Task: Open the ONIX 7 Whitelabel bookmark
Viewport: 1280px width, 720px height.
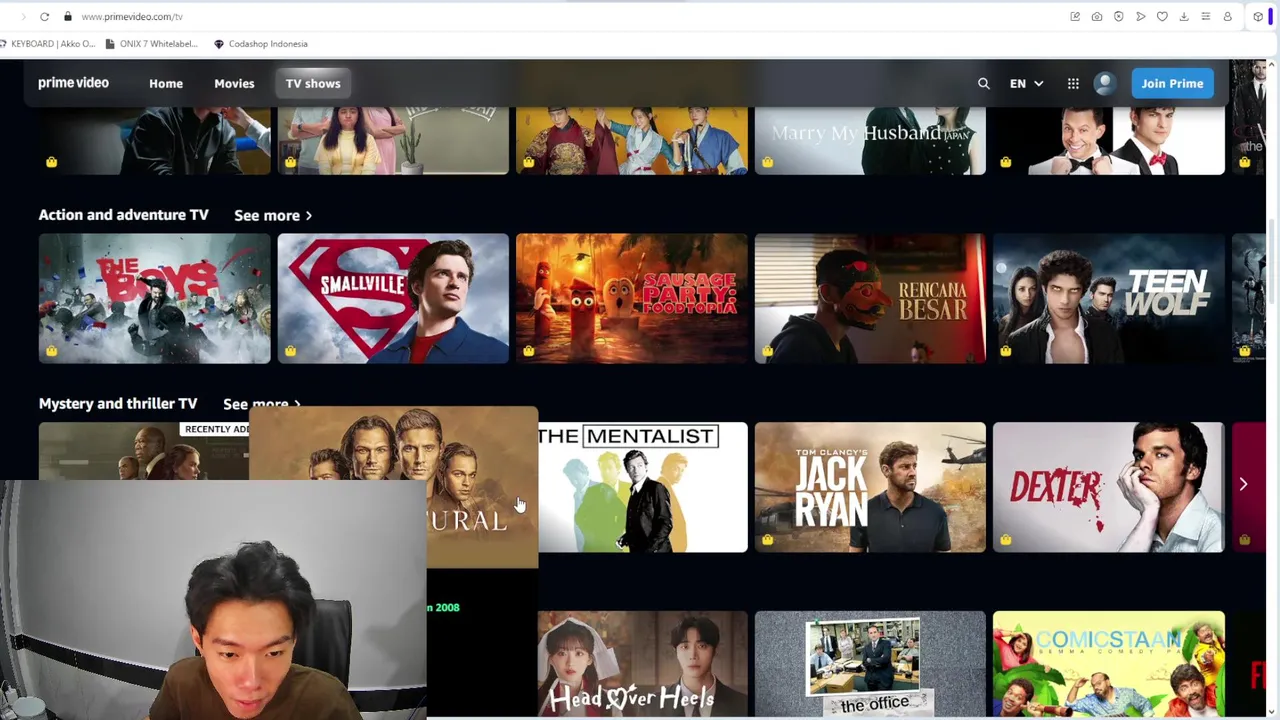Action: pyautogui.click(x=152, y=44)
